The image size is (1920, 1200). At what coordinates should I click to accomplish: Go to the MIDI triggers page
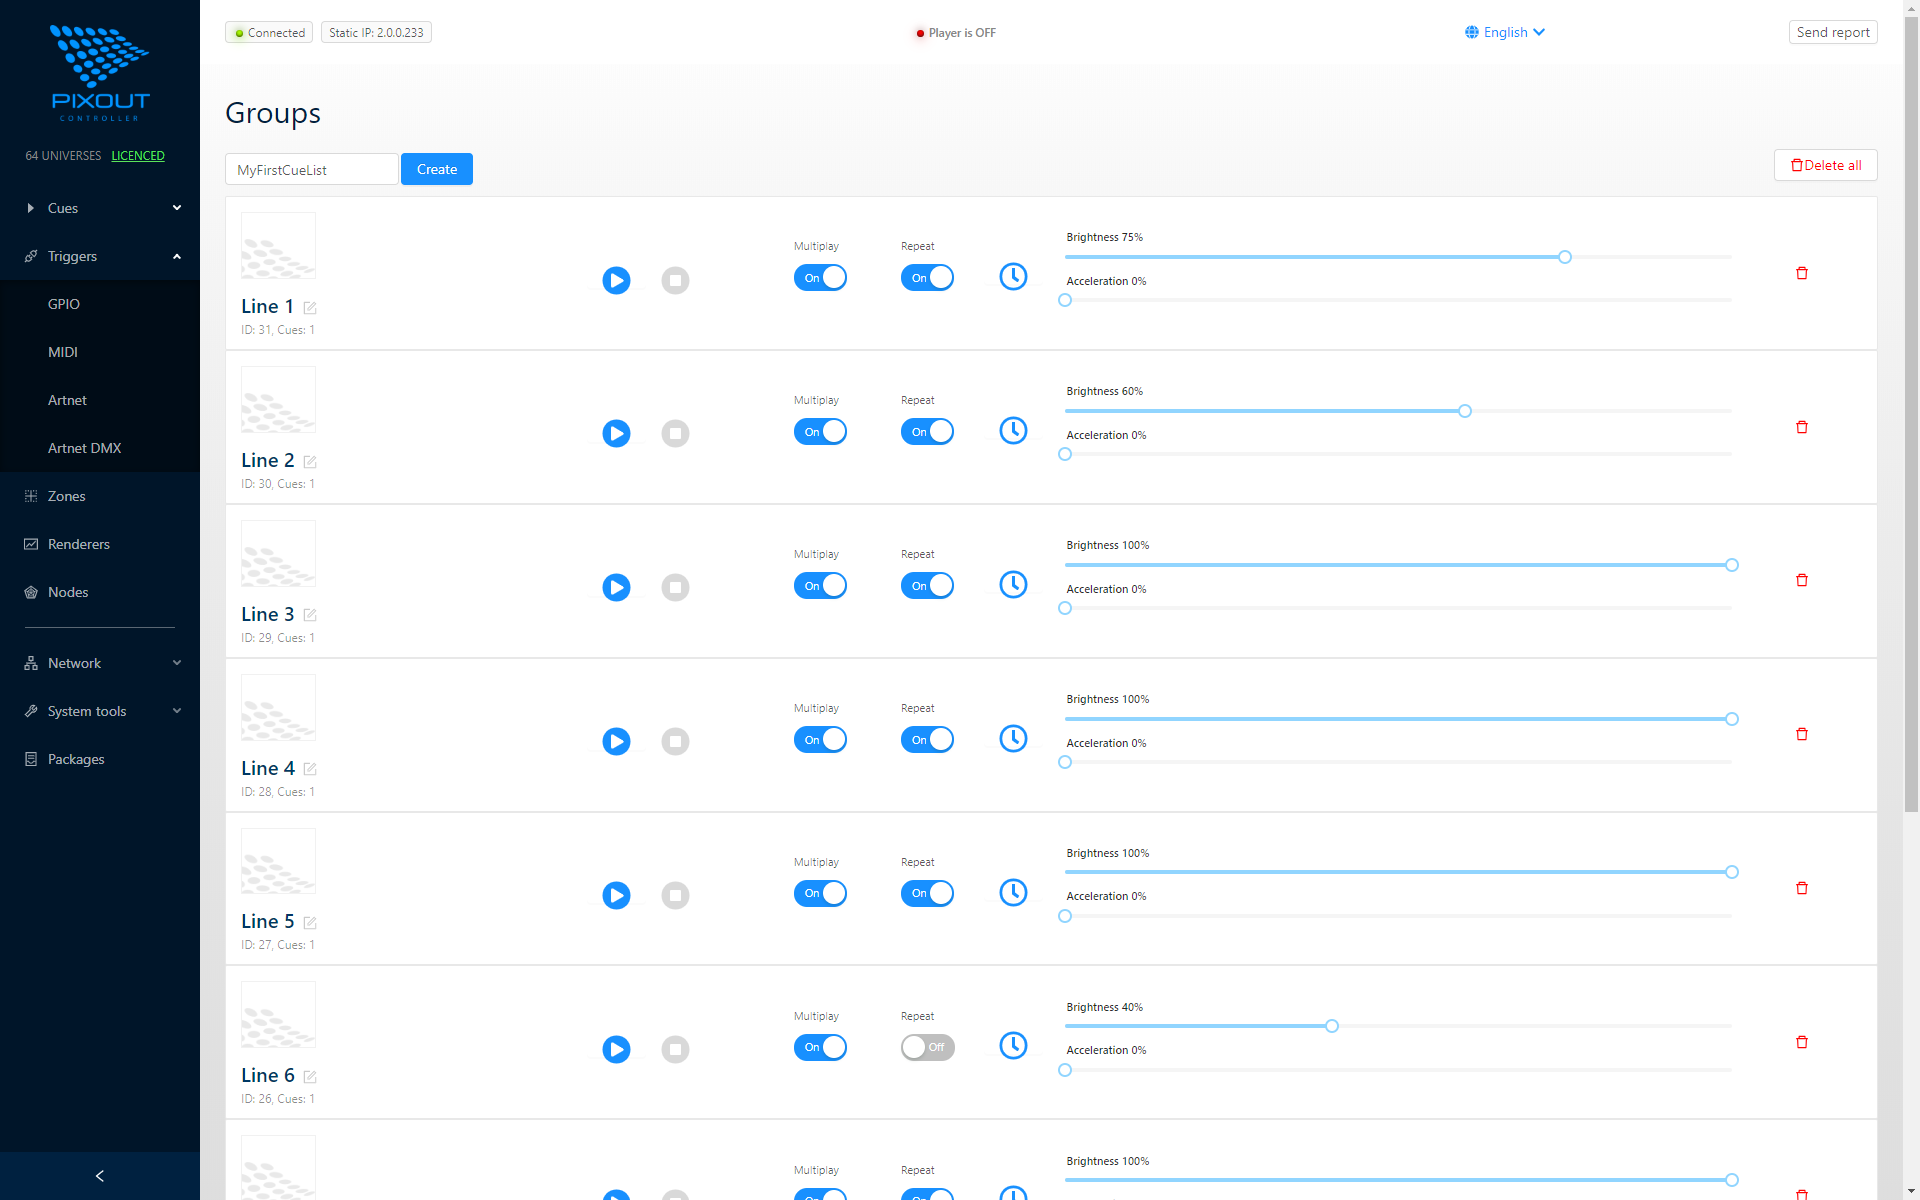[63, 352]
